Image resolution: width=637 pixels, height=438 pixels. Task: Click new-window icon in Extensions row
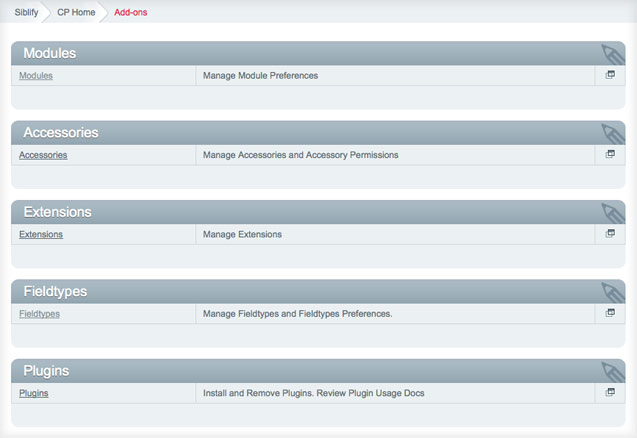pos(610,234)
